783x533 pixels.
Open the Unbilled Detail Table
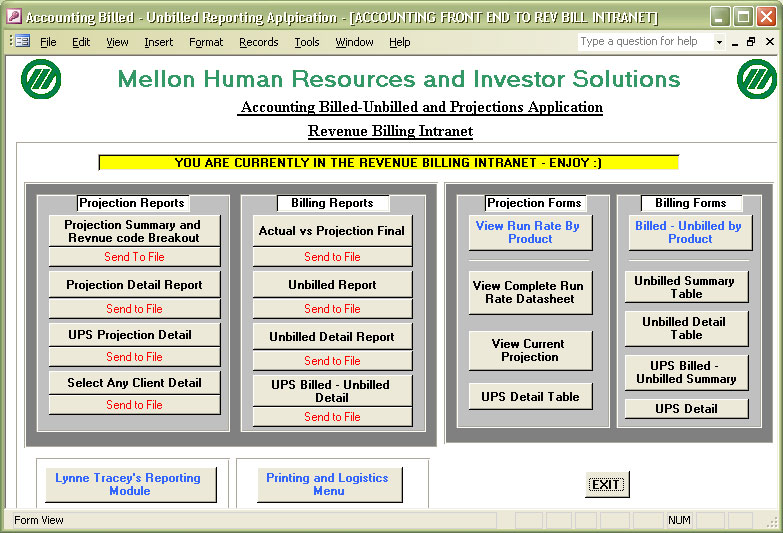[x=687, y=328]
